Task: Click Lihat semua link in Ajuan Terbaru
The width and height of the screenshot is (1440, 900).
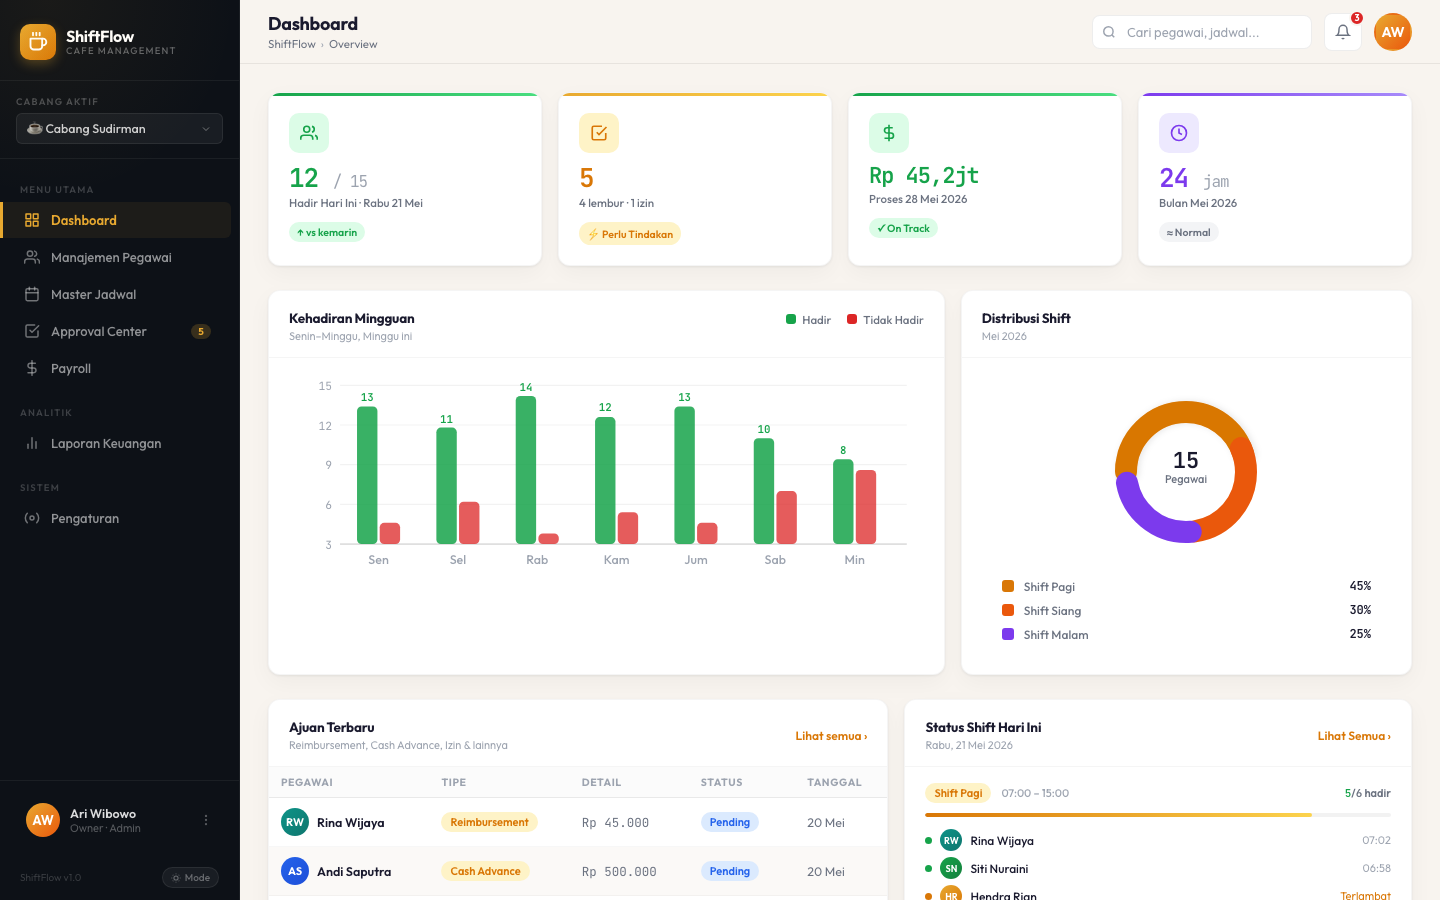Action: (x=831, y=736)
